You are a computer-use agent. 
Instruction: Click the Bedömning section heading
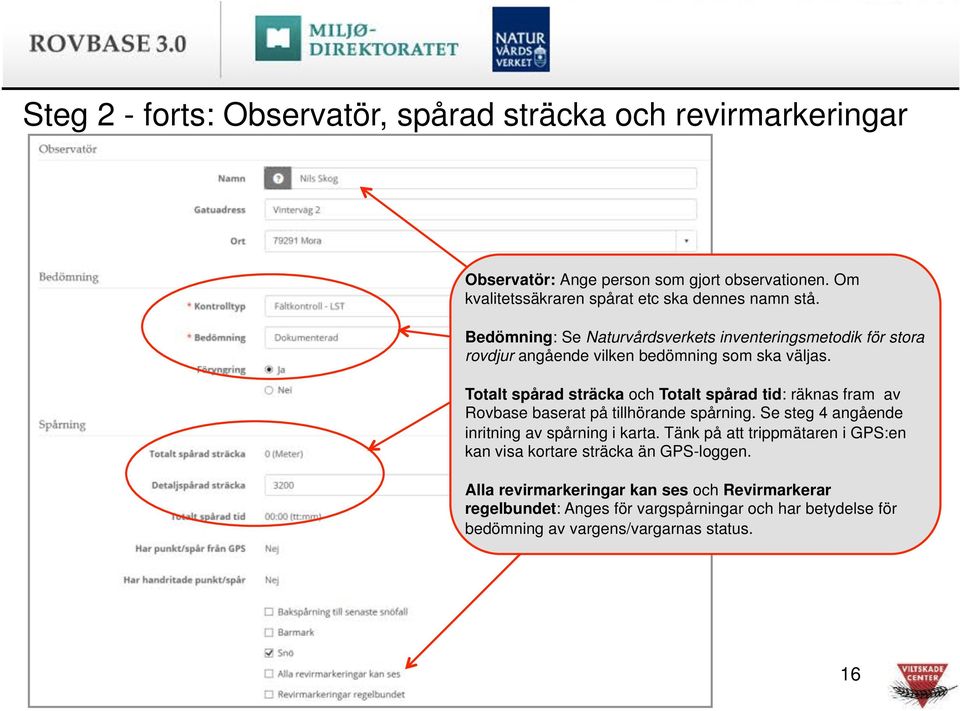(x=69, y=277)
